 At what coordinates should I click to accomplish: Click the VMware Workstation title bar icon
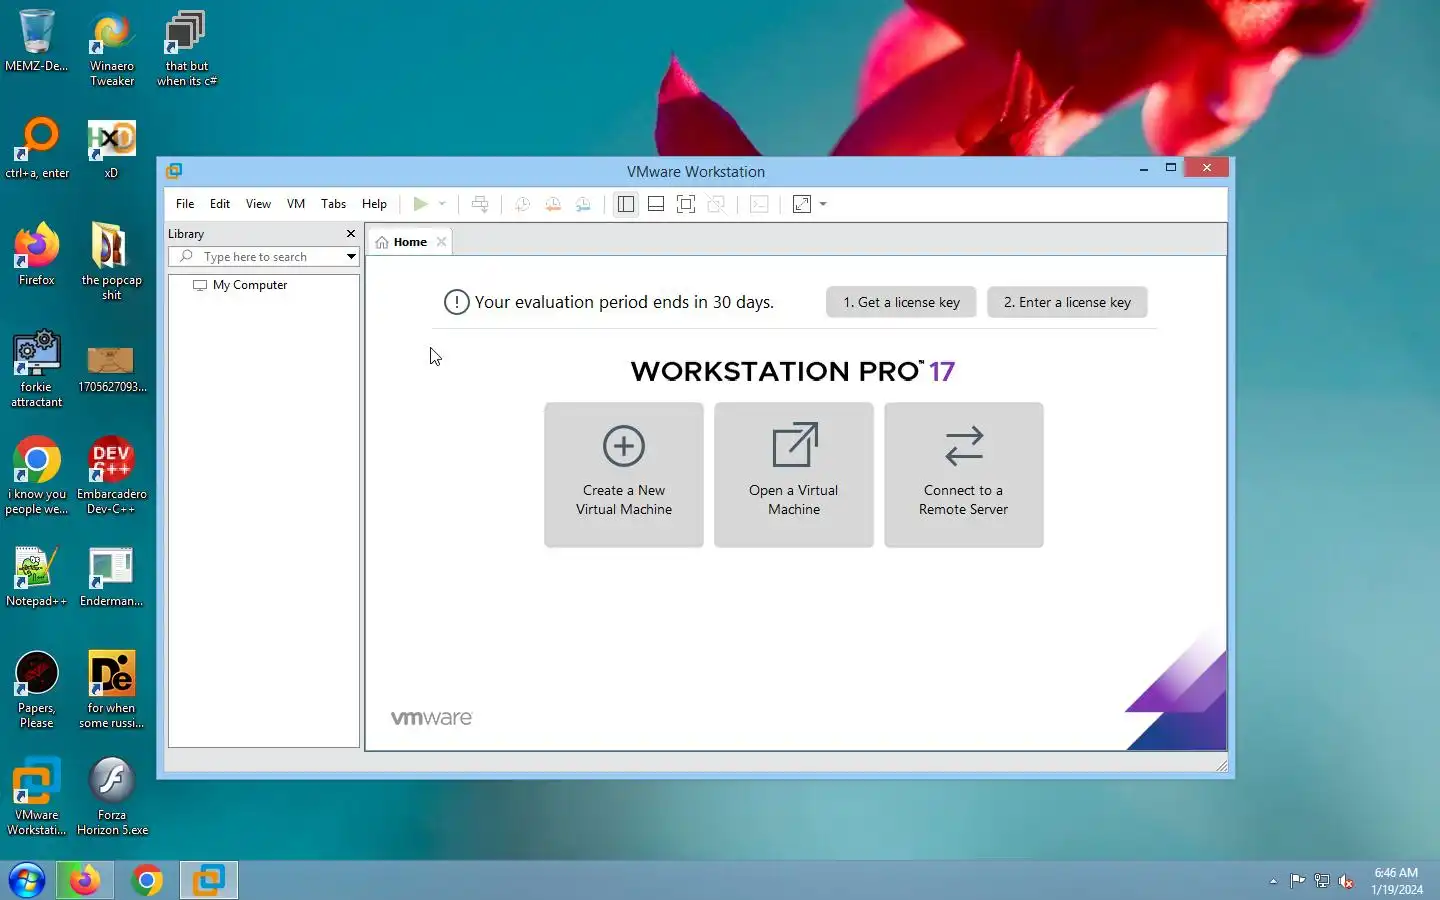click(x=174, y=171)
